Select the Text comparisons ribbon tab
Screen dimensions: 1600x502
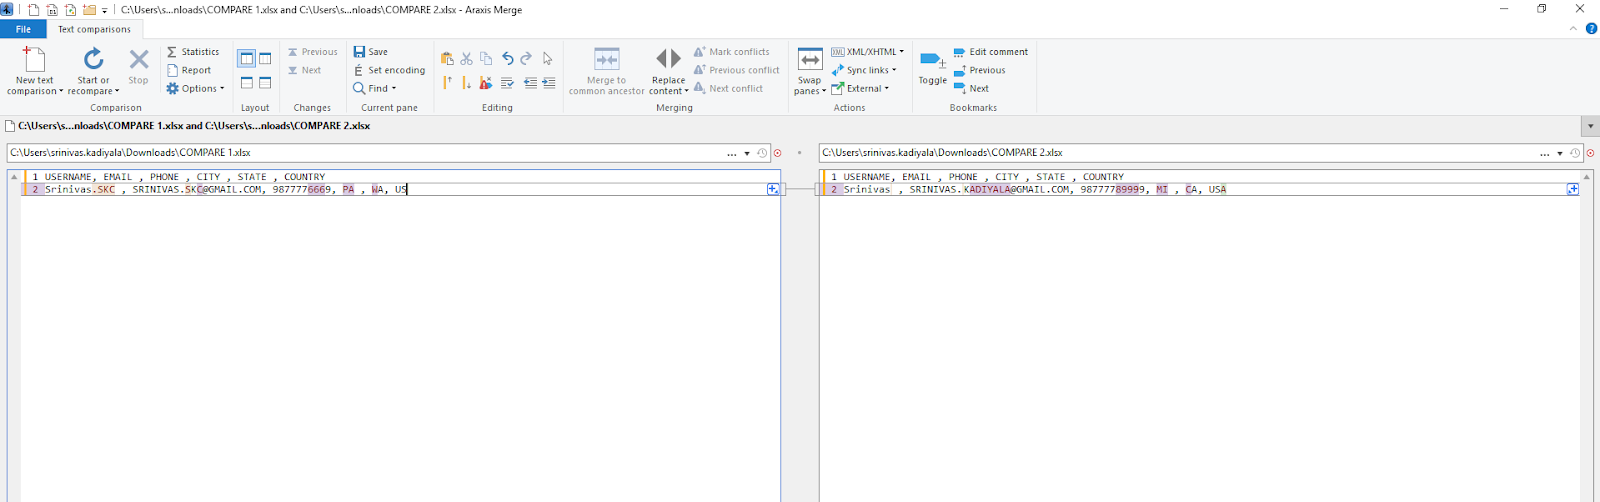coord(94,29)
